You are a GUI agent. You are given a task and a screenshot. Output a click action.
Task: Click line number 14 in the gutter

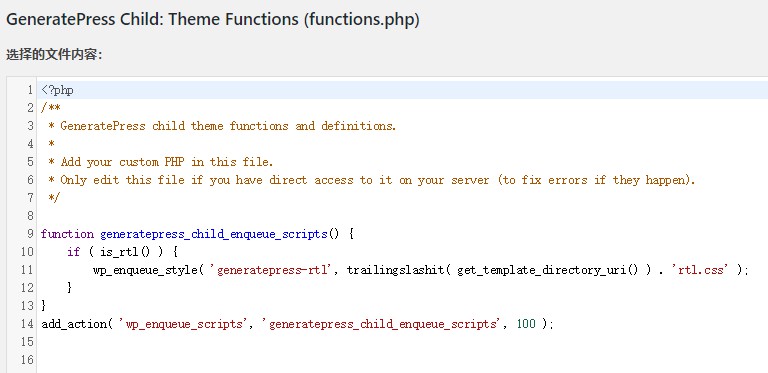[27, 324]
